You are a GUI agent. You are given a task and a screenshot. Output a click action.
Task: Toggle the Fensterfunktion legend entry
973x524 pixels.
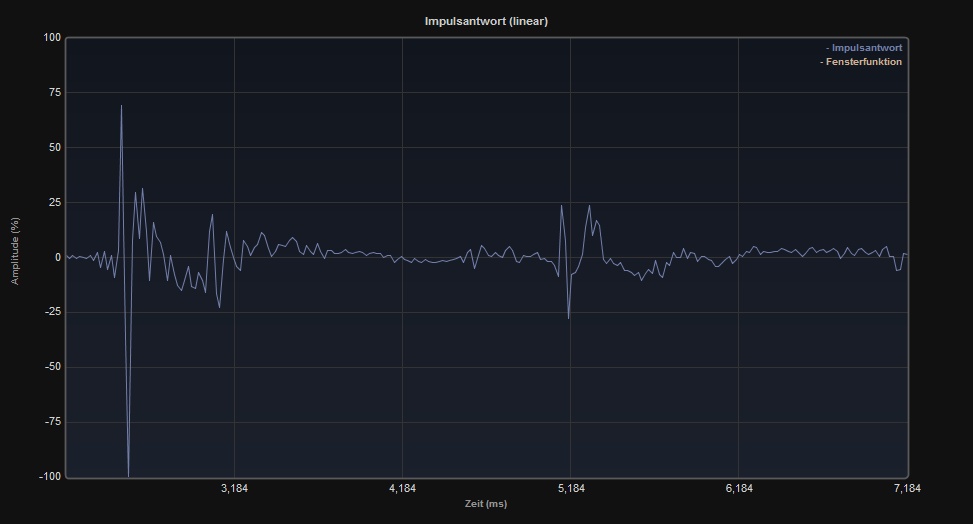tap(862, 62)
